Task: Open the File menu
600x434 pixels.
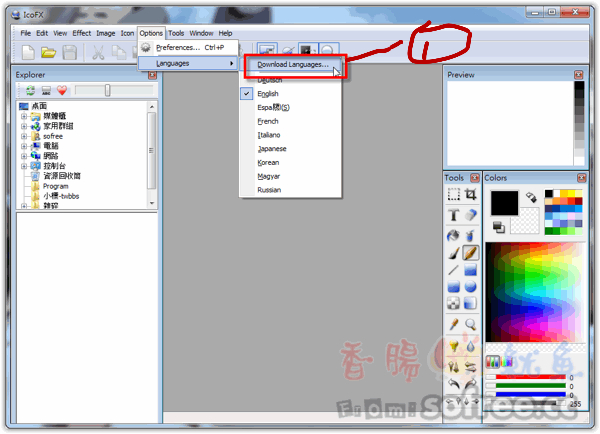Action: point(26,33)
